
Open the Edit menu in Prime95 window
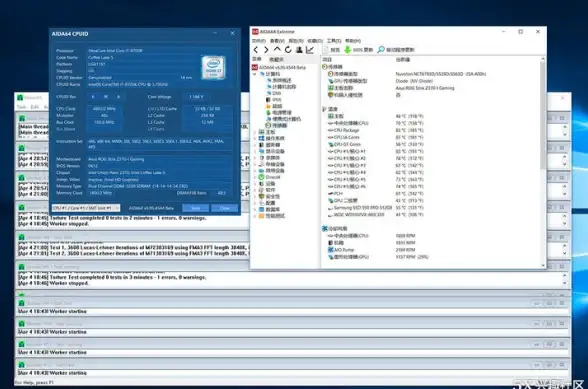[34, 107]
